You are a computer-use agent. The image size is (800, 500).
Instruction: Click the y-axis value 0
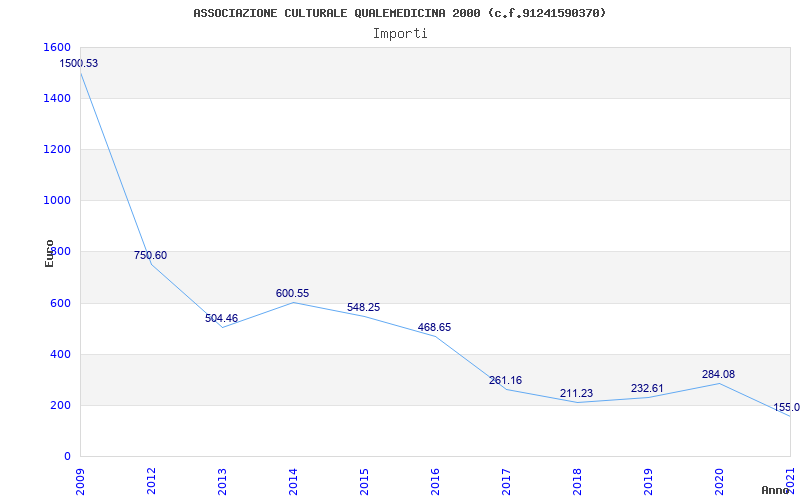[67, 457]
